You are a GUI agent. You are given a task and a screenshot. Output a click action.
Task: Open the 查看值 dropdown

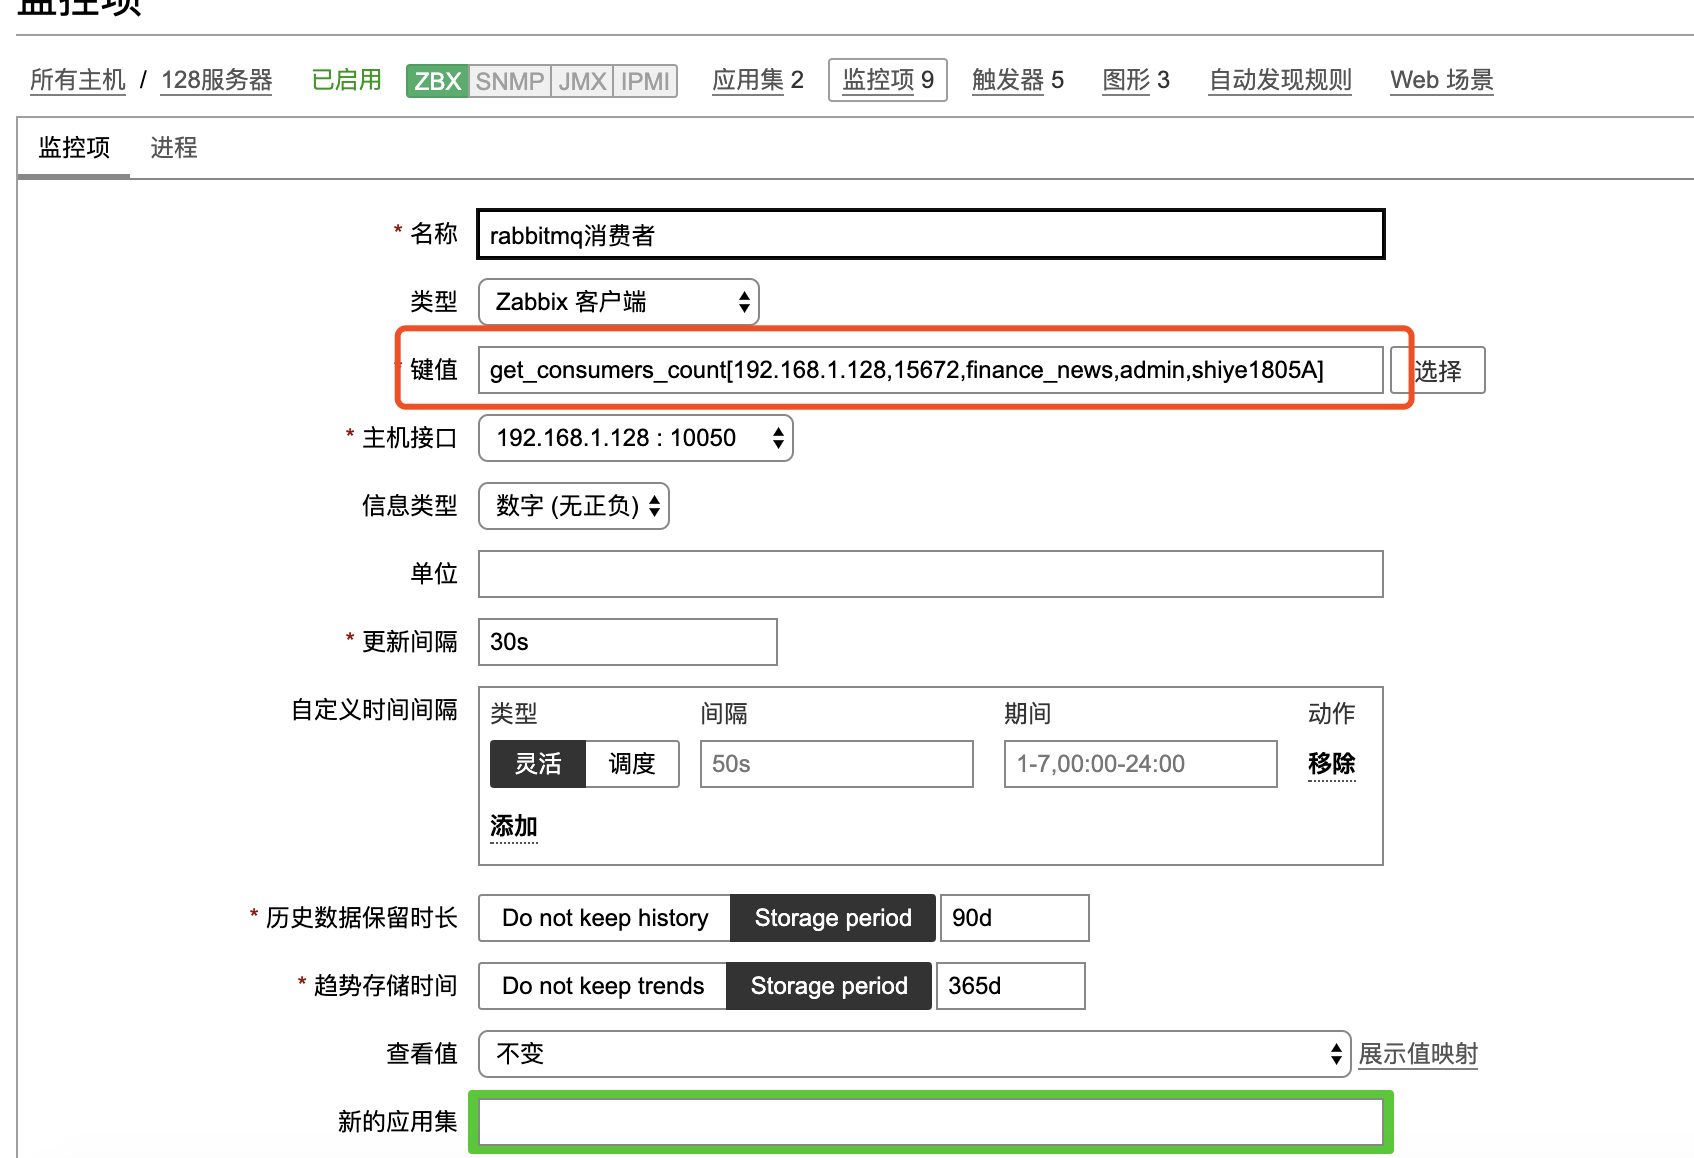click(x=915, y=1053)
